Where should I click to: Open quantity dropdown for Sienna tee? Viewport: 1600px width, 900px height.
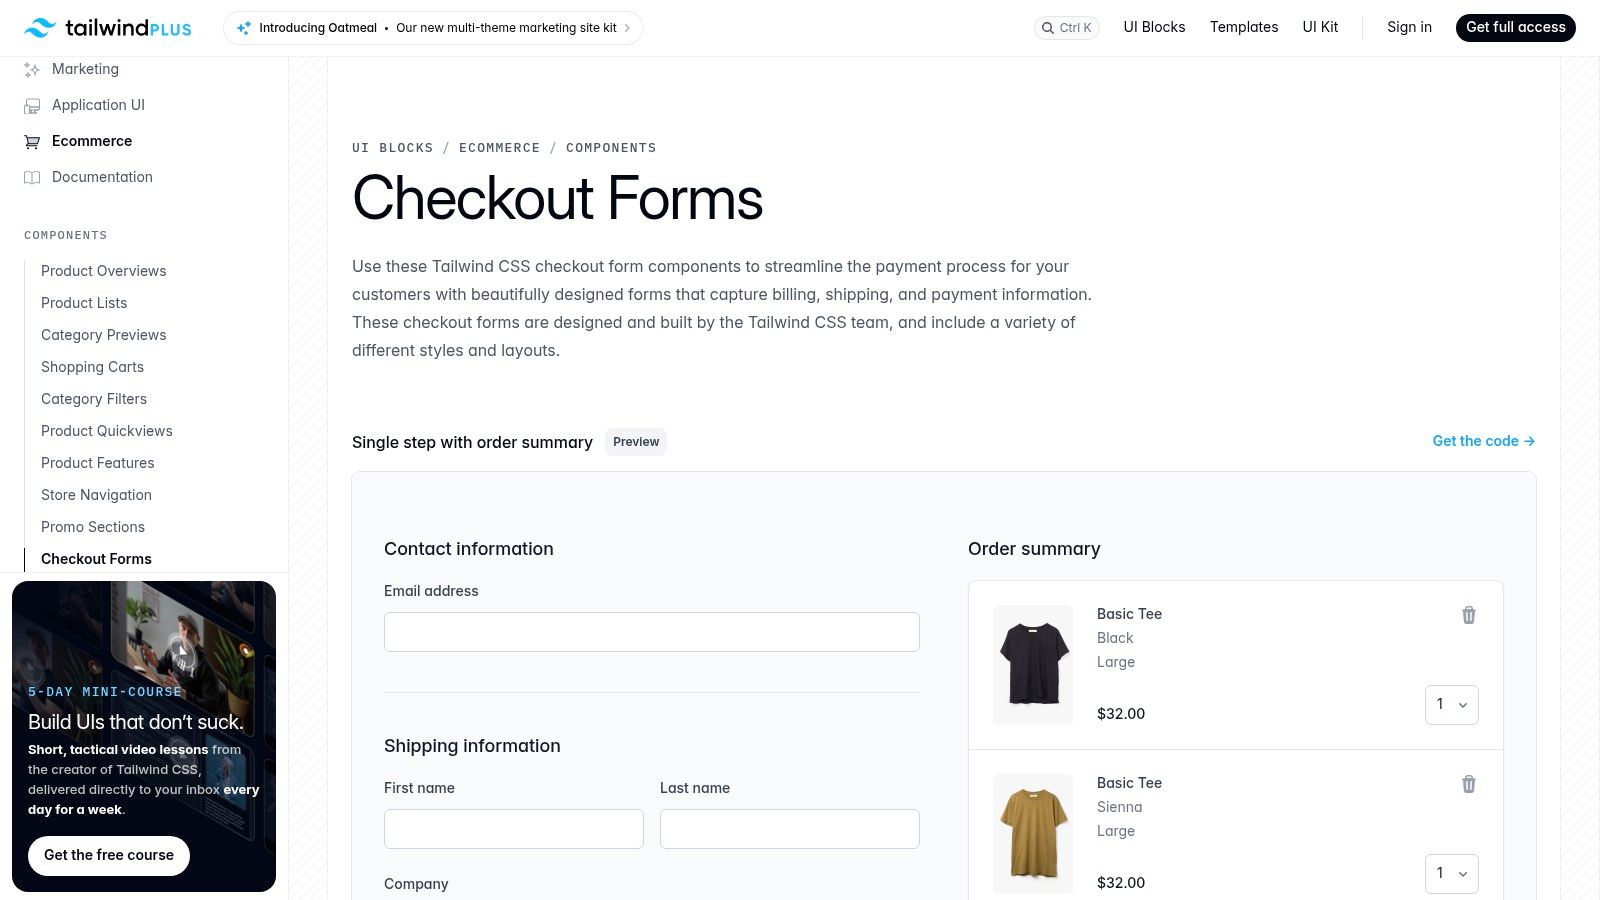(1451, 874)
